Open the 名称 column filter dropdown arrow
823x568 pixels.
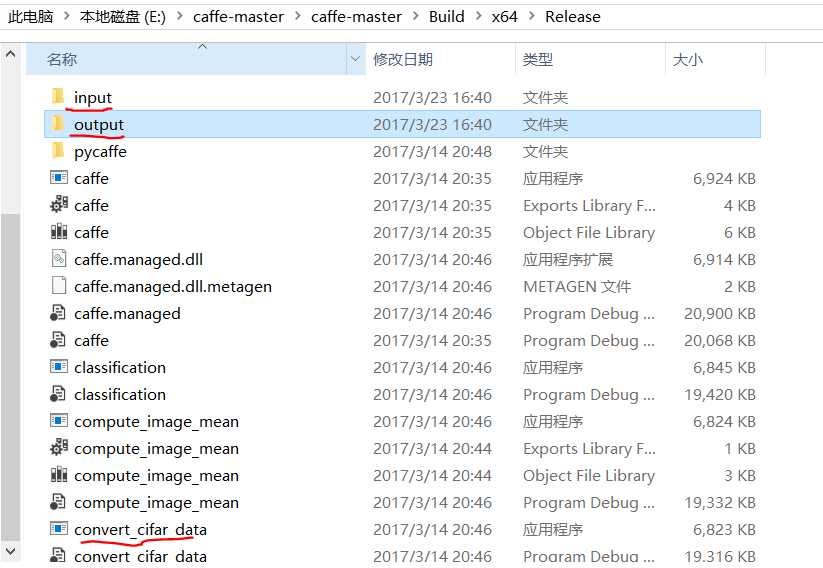[x=355, y=59]
